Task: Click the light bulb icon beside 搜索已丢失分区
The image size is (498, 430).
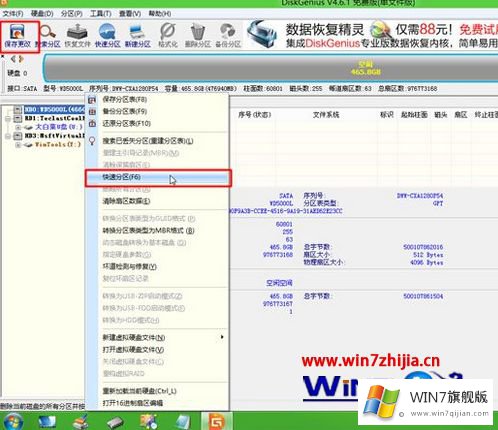Action: tap(92, 141)
